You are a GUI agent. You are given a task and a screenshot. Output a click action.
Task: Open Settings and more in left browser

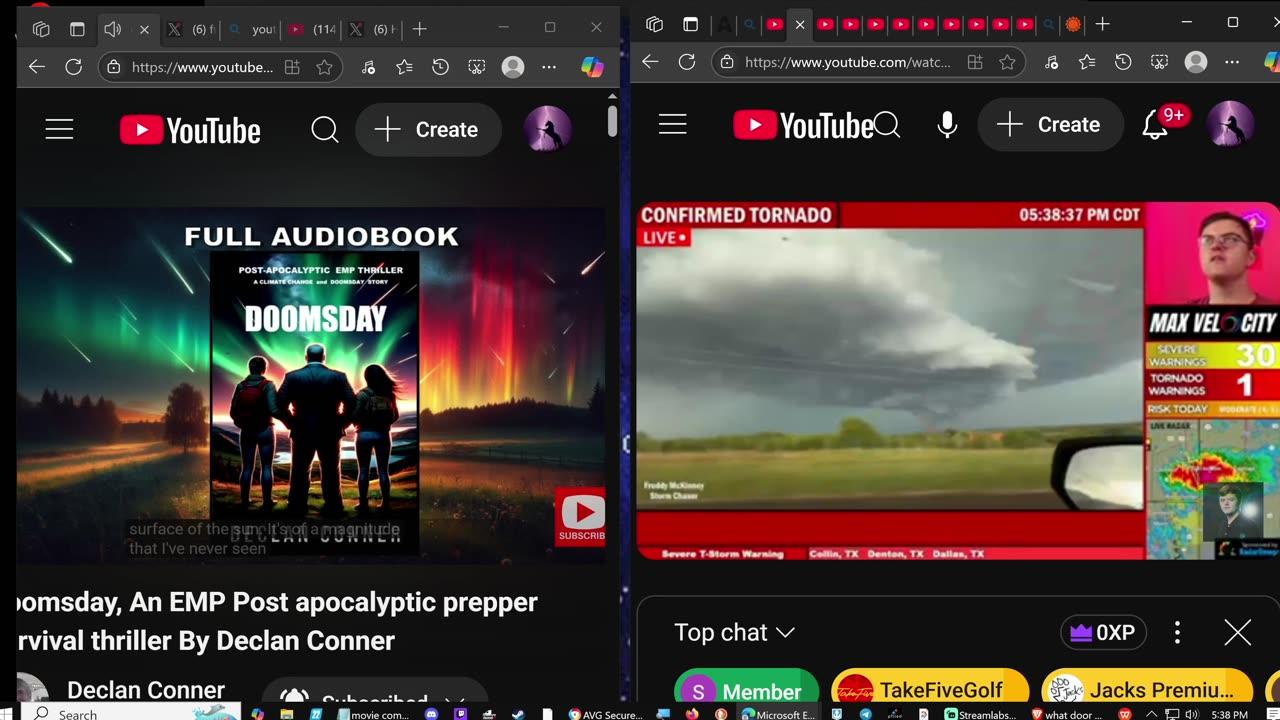[549, 67]
